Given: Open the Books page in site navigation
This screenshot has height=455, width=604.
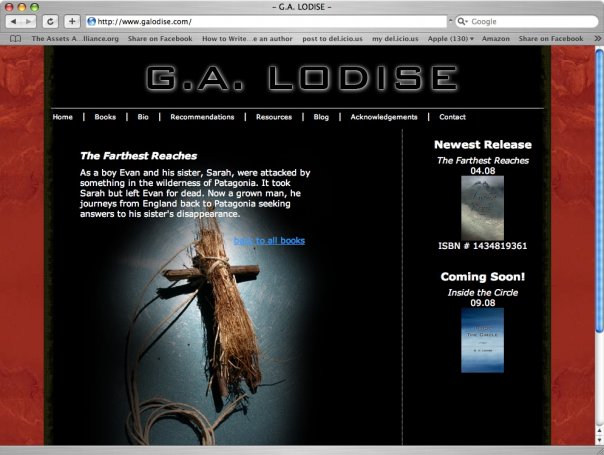Looking at the screenshot, I should (x=105, y=117).
